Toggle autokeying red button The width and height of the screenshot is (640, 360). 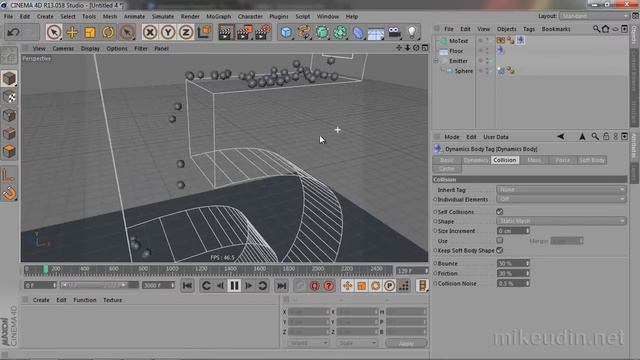tap(314, 286)
